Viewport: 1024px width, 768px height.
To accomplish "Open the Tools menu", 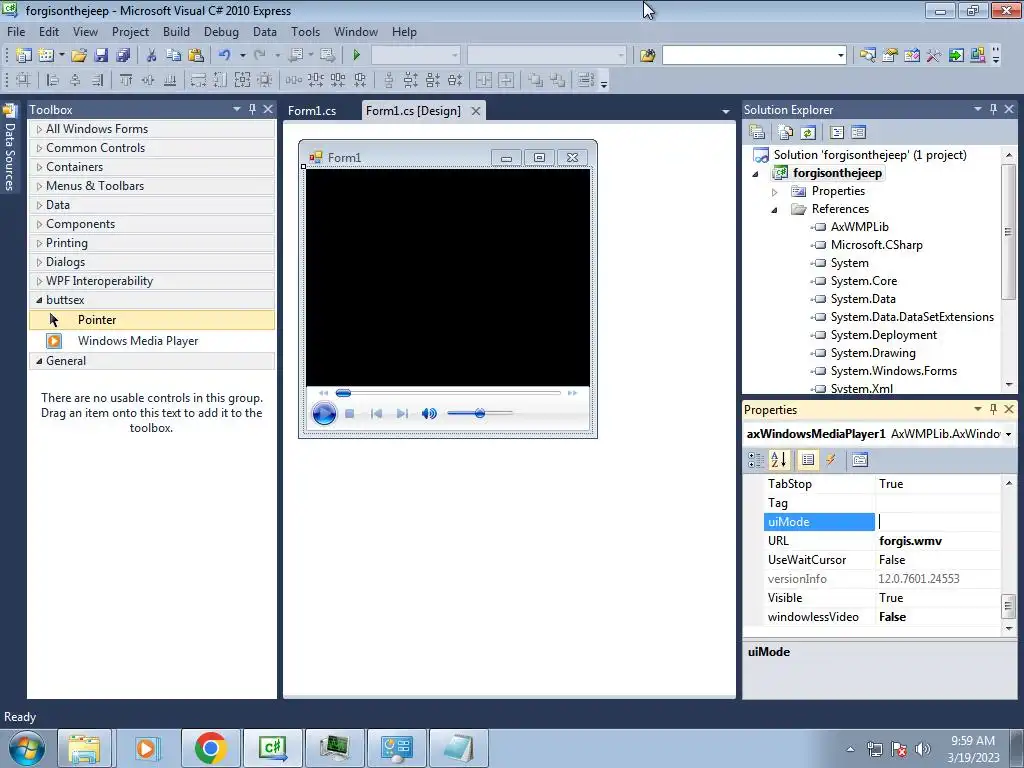I will point(306,32).
